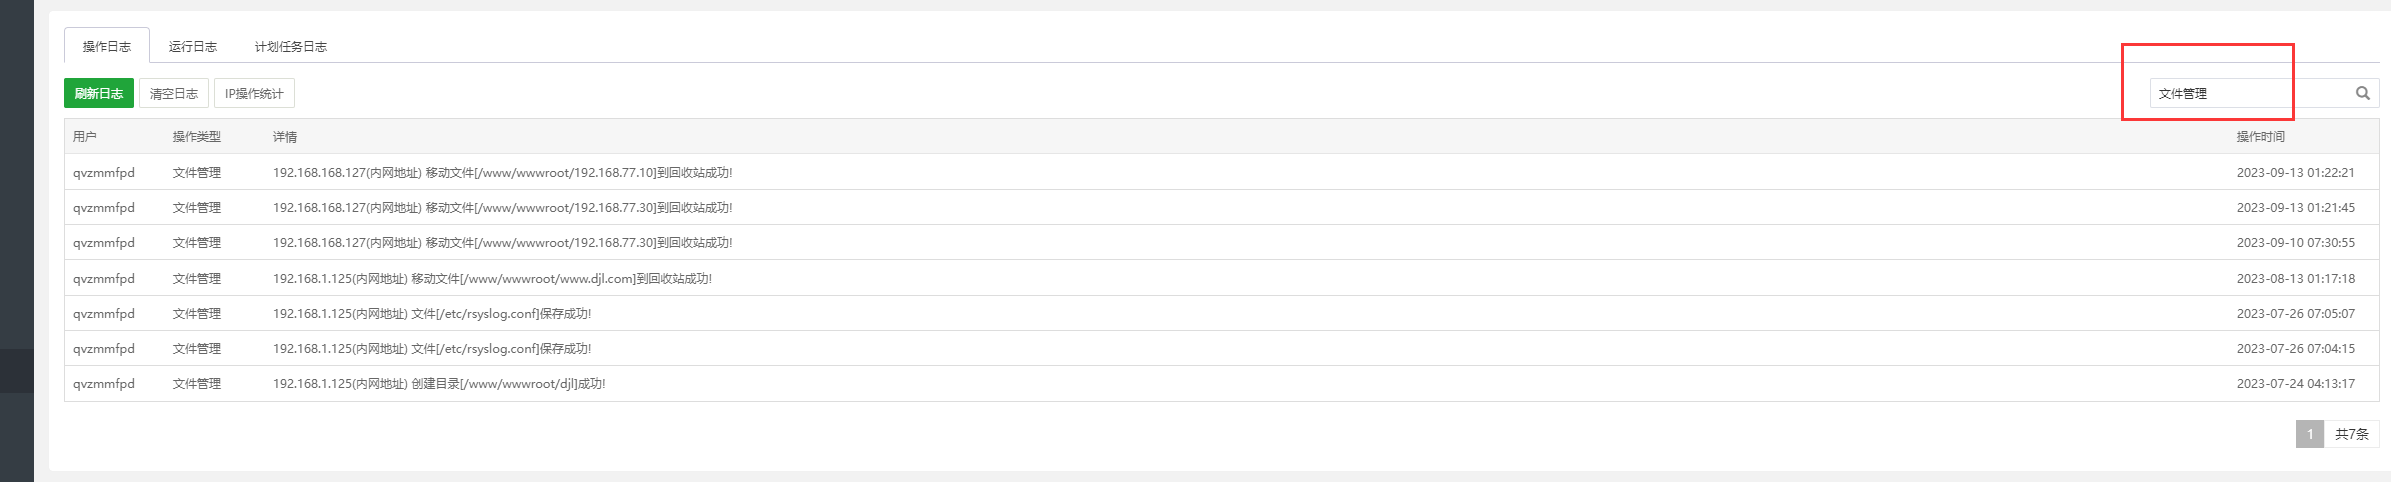Click the 共7条 total count label

coord(2352,434)
